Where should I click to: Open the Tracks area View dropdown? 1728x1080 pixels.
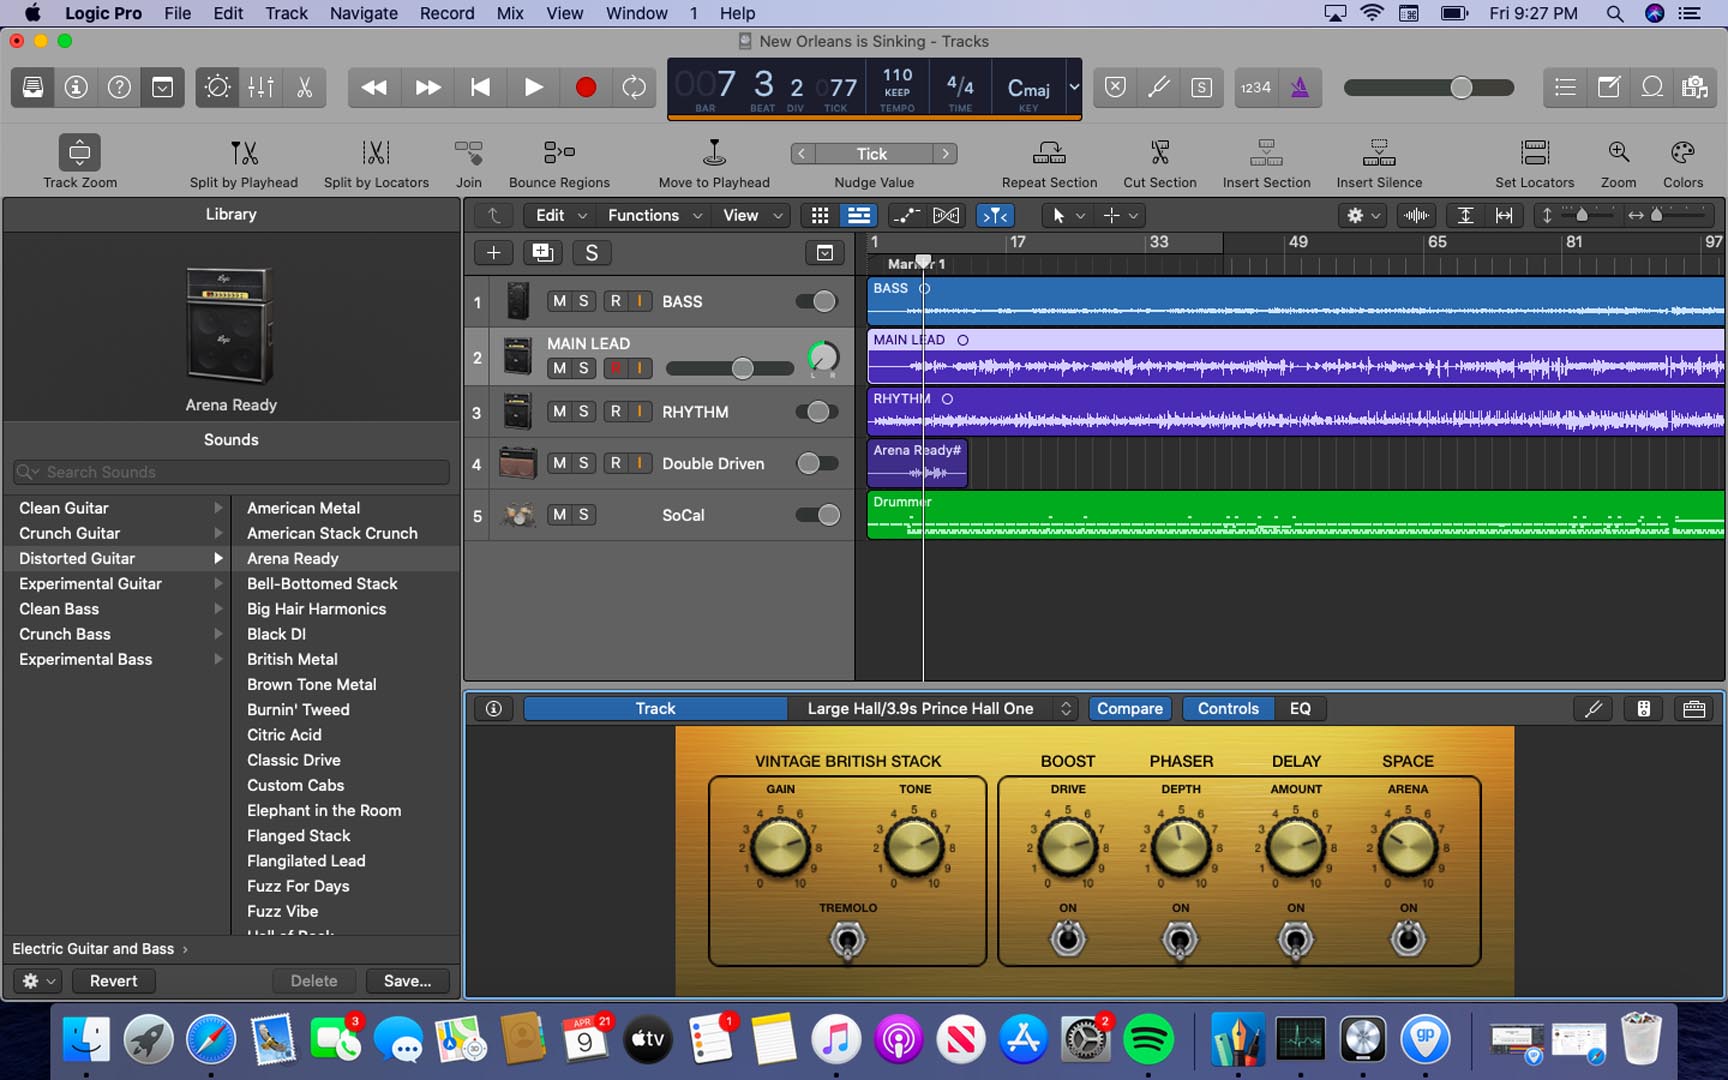753,215
